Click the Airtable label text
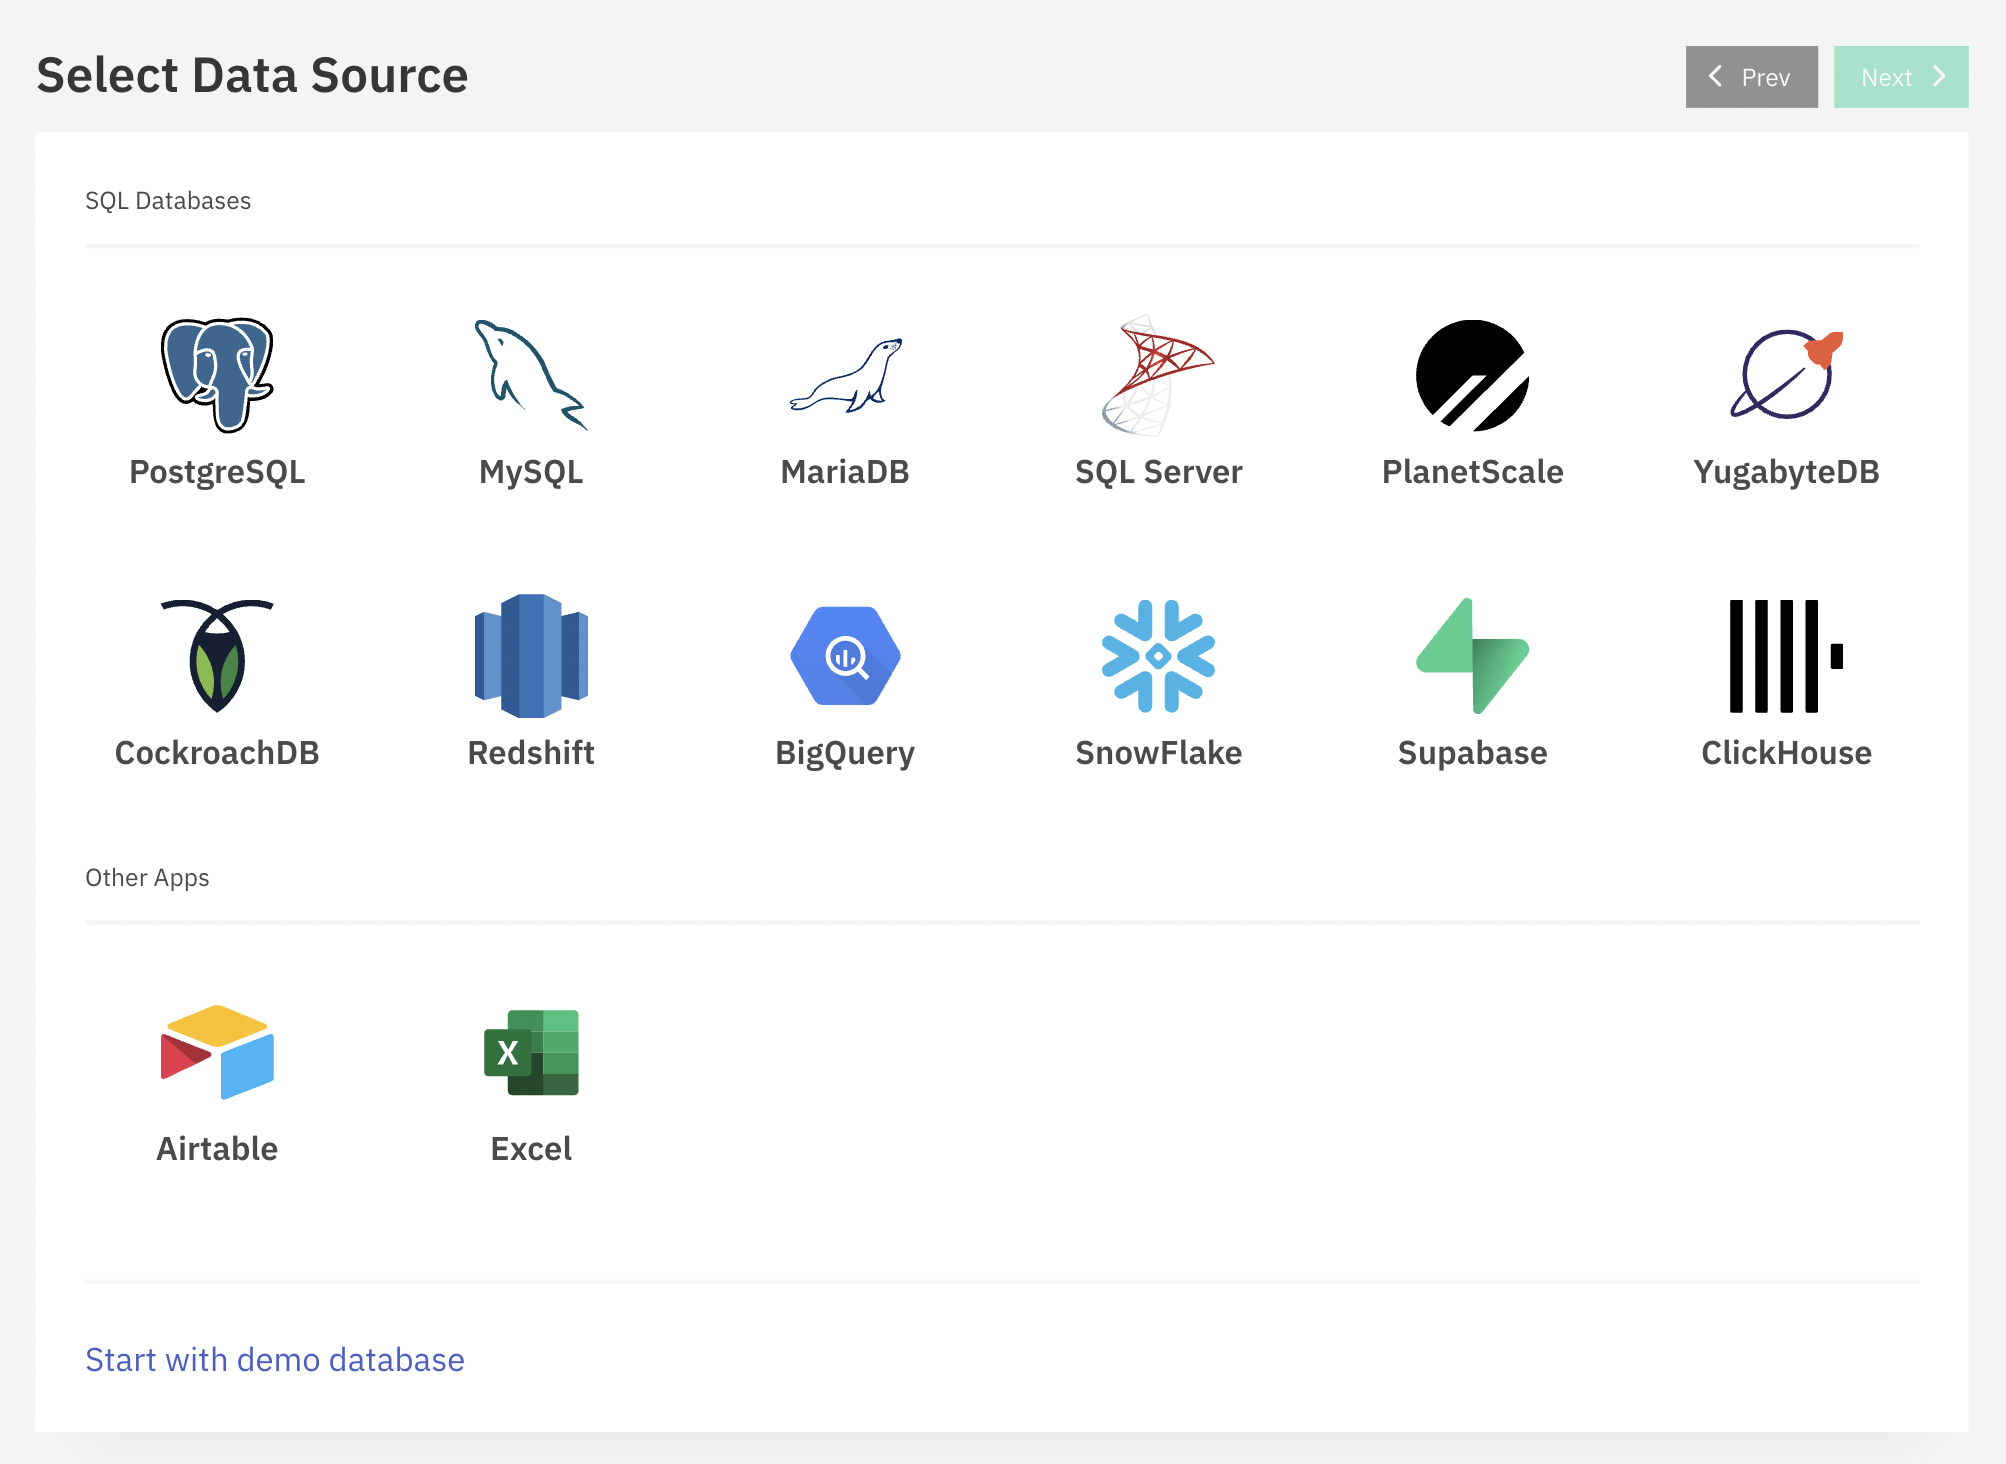Screen dimensions: 2006x1464 (217, 1149)
